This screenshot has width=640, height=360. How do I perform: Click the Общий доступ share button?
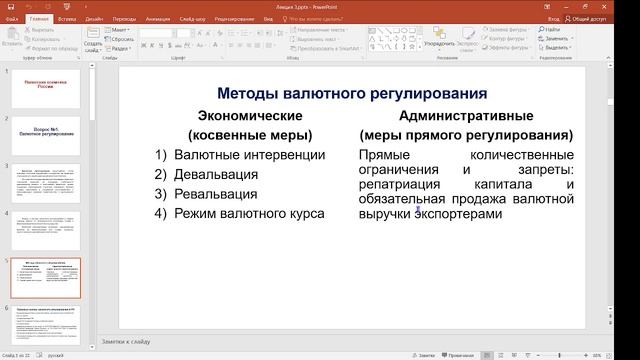point(585,19)
